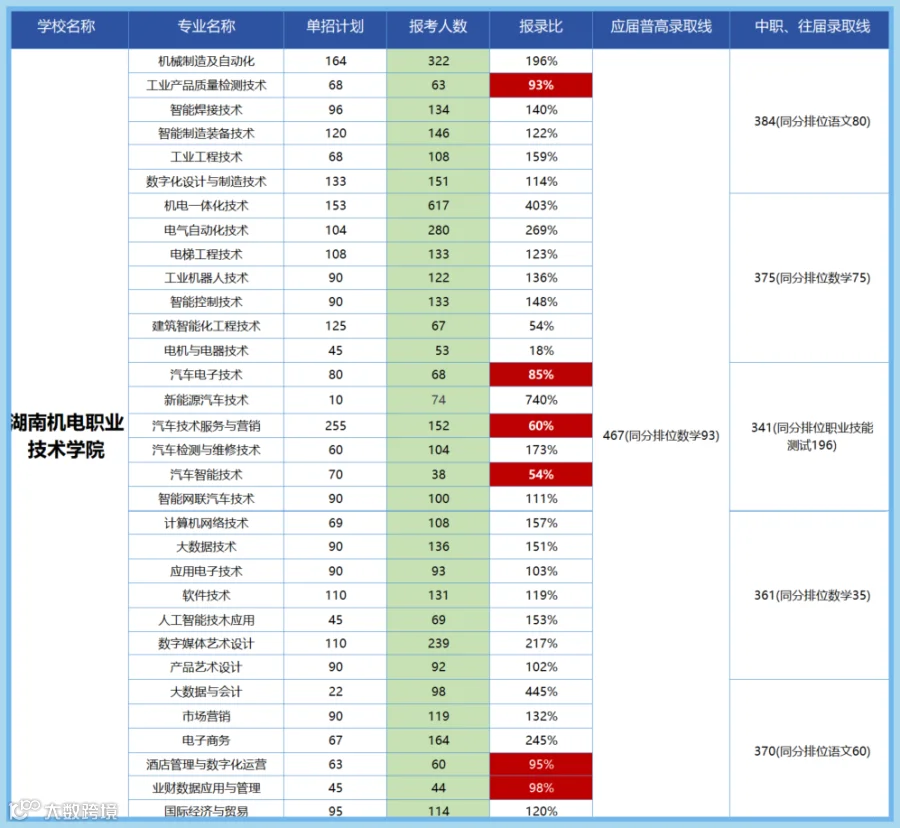Click the 计算机网络技术 major name
The height and width of the screenshot is (828, 900).
pyautogui.click(x=206, y=523)
